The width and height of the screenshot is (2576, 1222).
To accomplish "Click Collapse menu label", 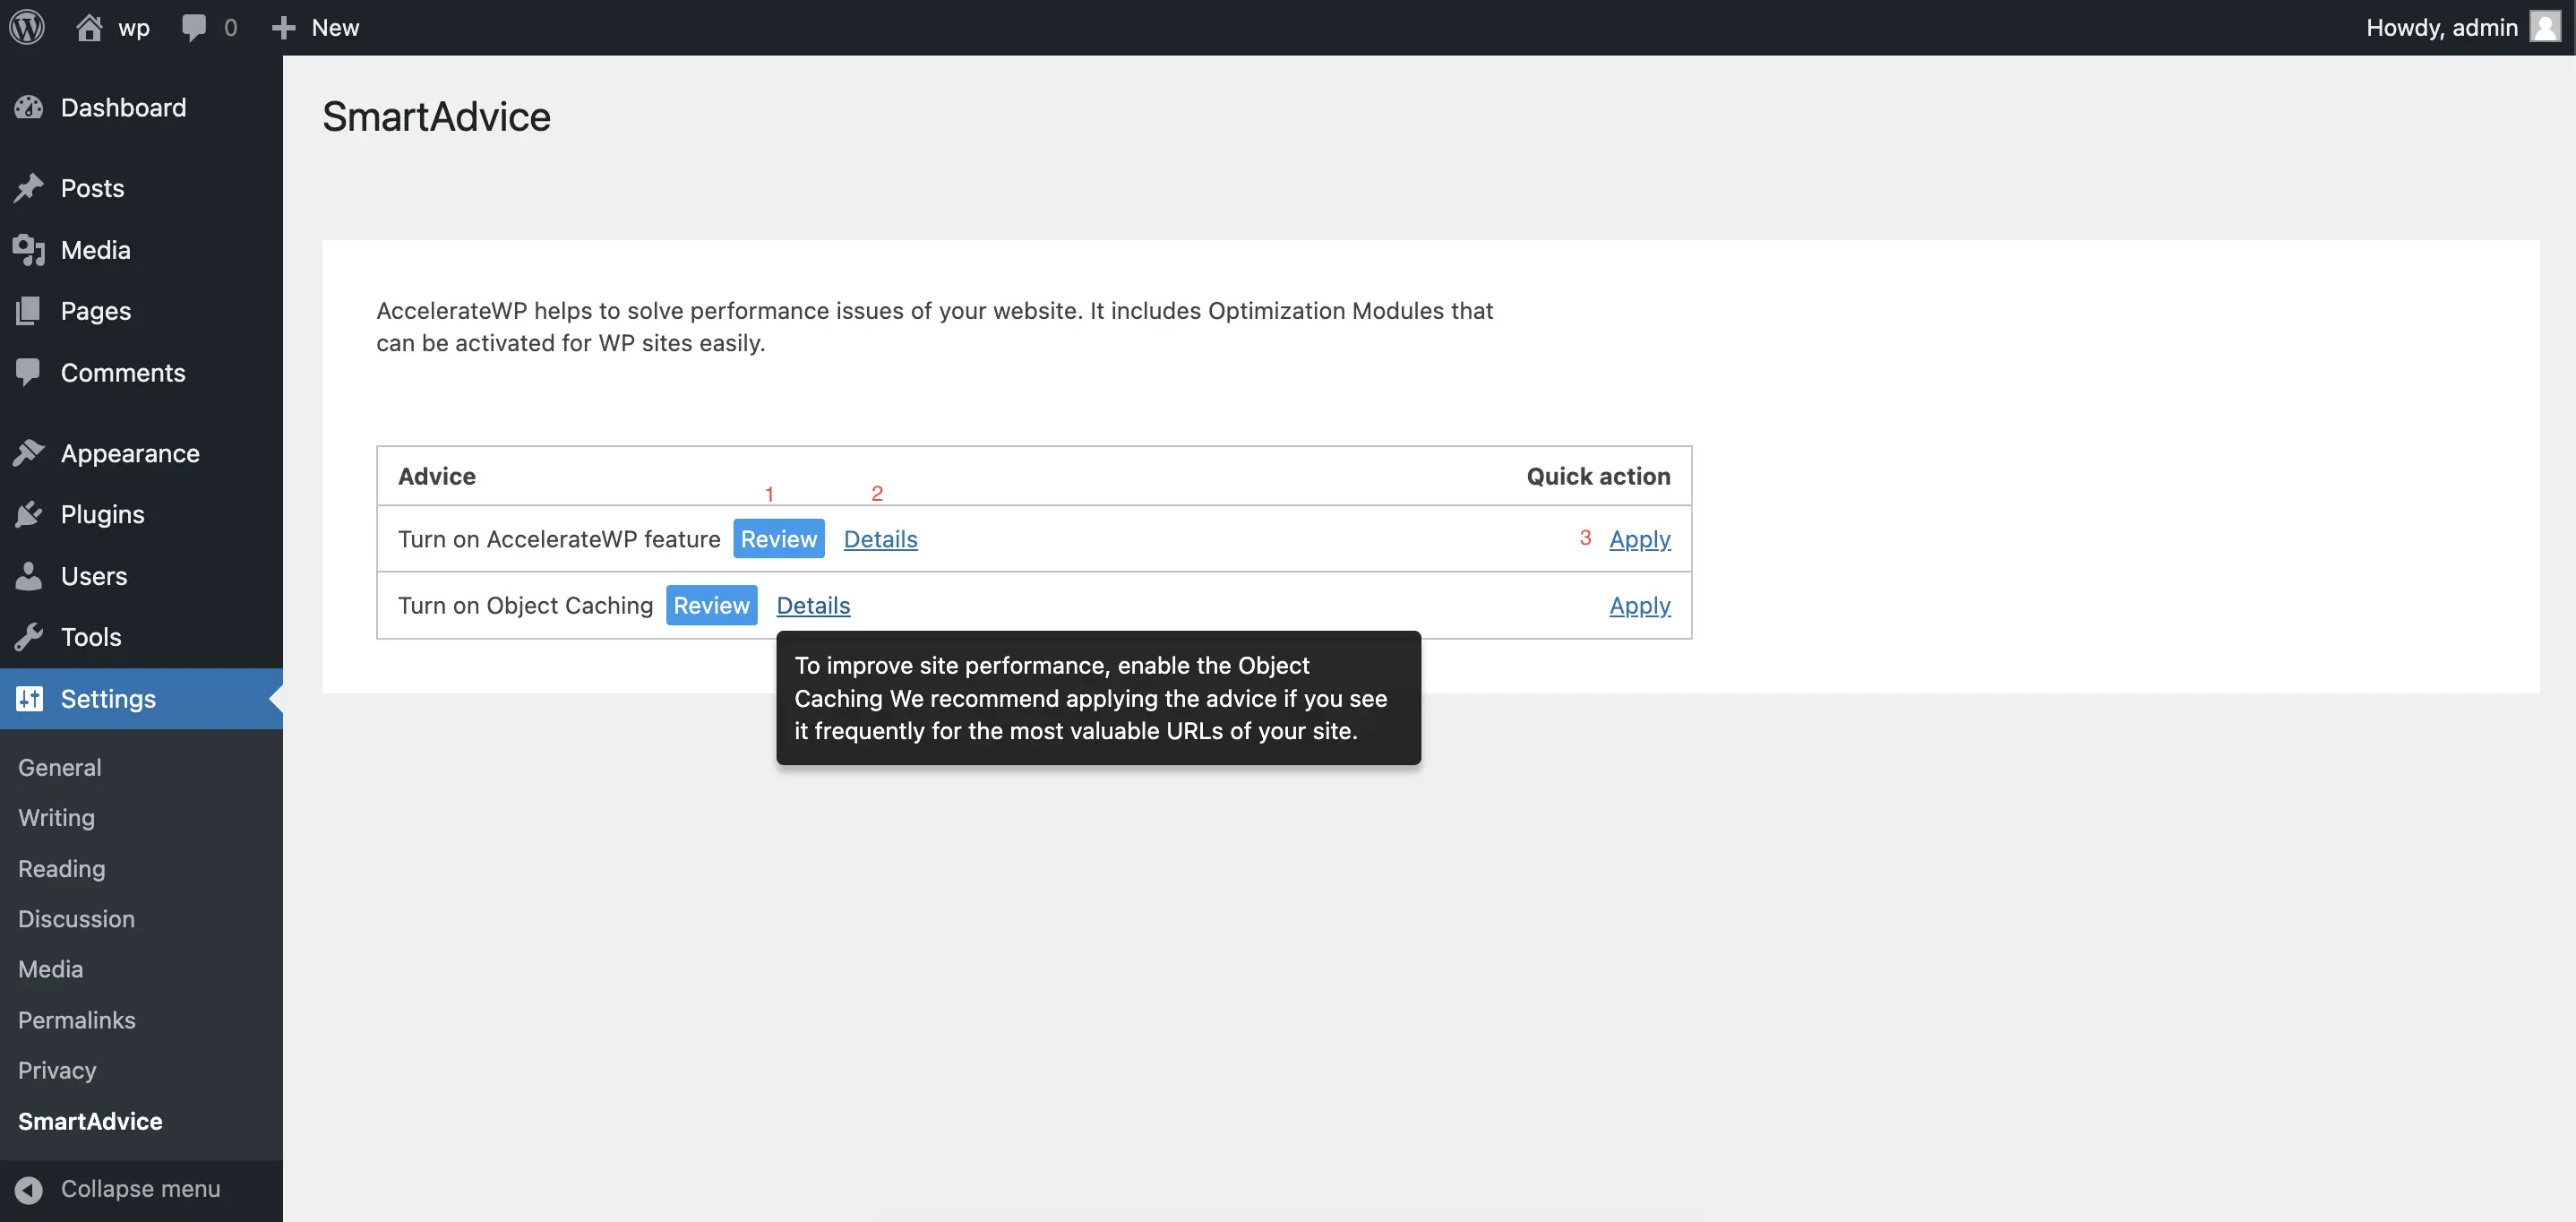I will pos(141,1189).
